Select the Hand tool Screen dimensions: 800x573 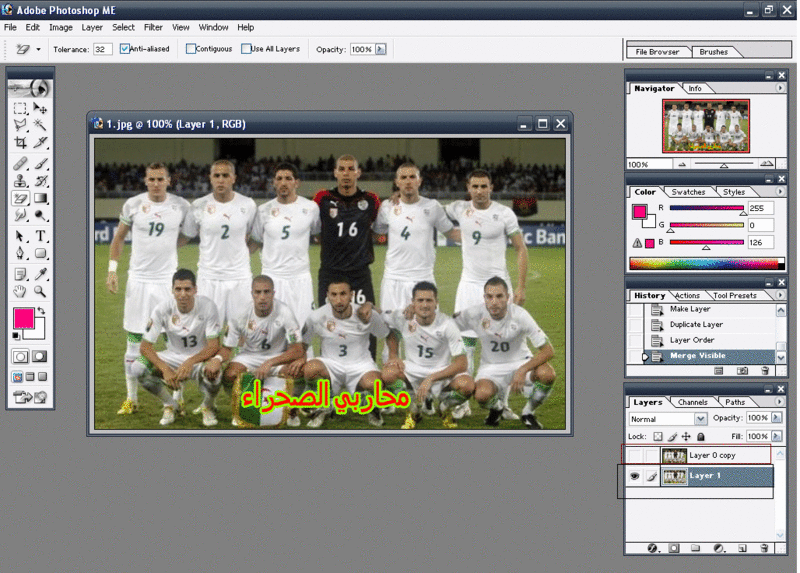point(20,291)
